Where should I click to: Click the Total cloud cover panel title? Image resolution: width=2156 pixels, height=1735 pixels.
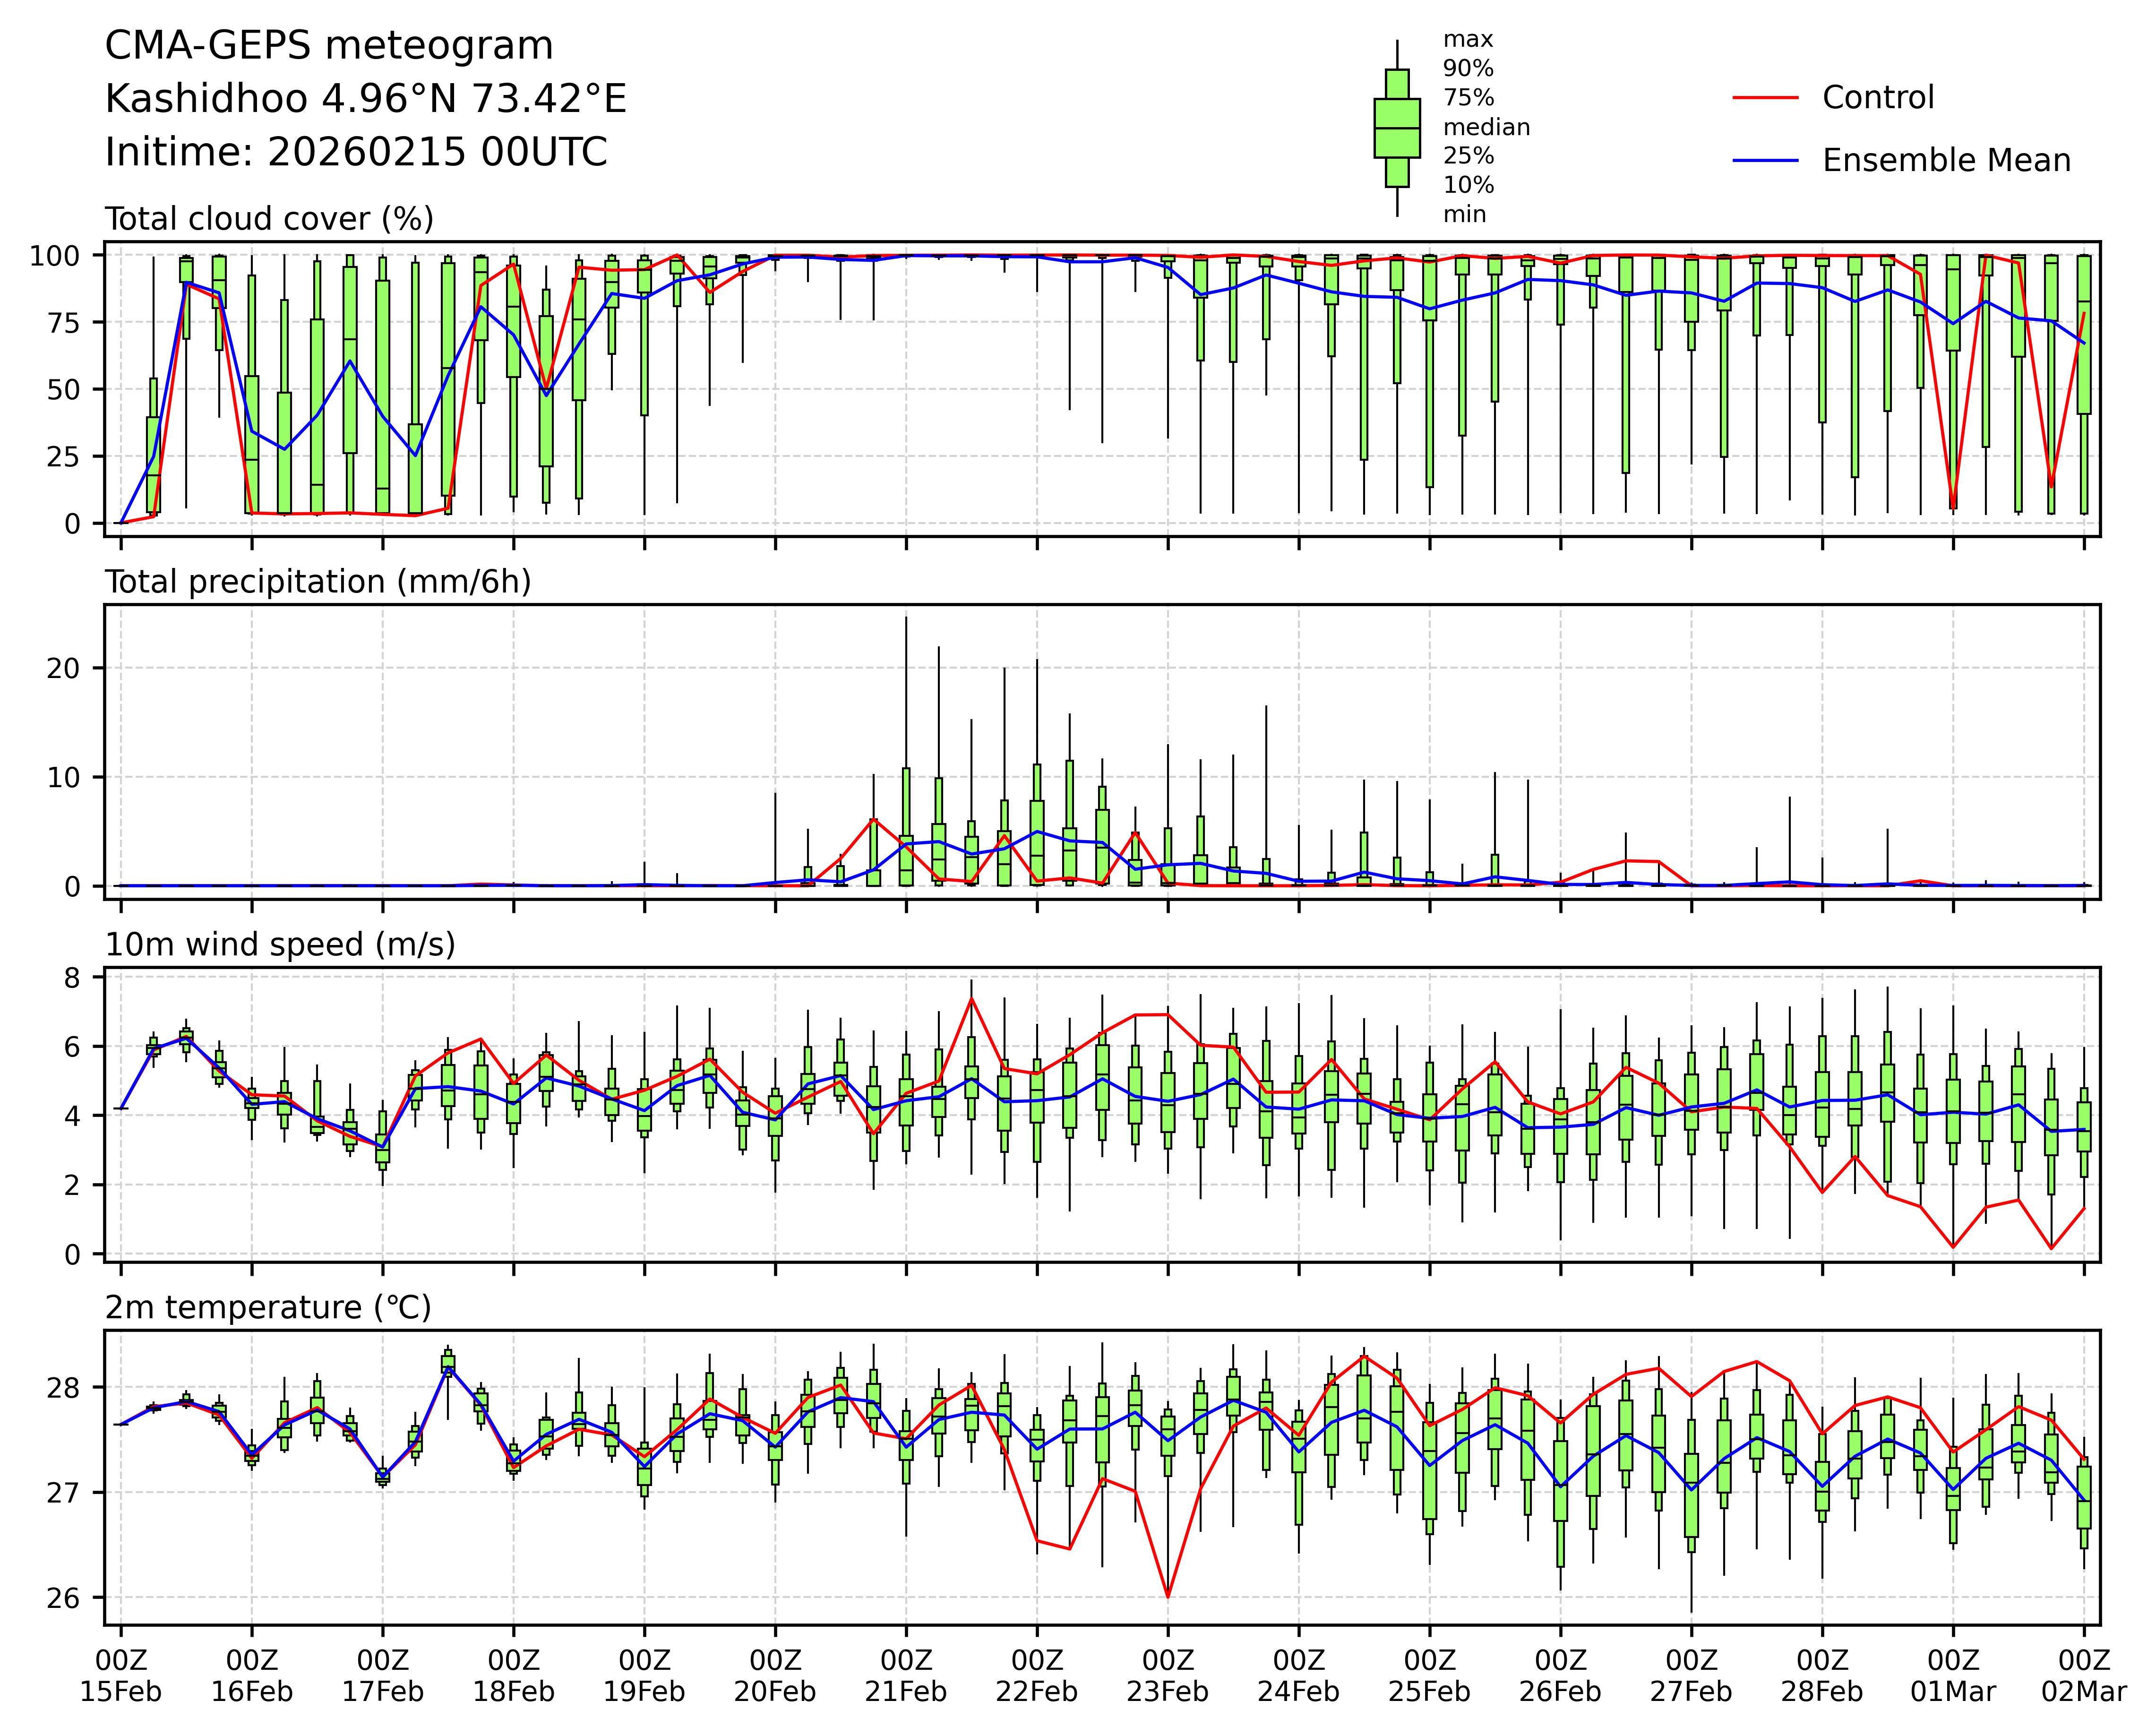[x=269, y=219]
